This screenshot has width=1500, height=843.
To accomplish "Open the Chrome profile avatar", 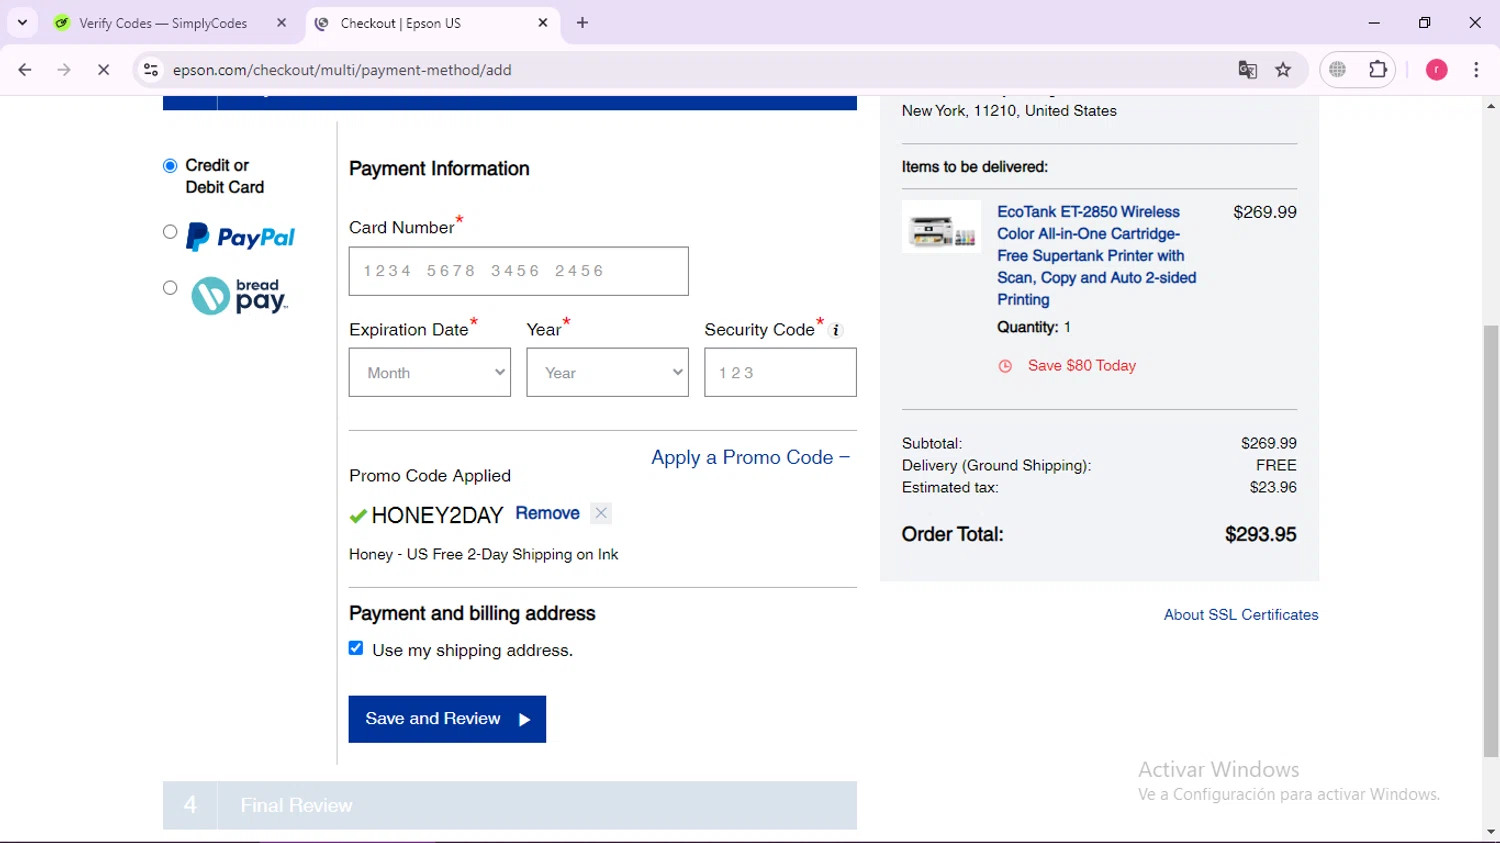I will (1436, 70).
